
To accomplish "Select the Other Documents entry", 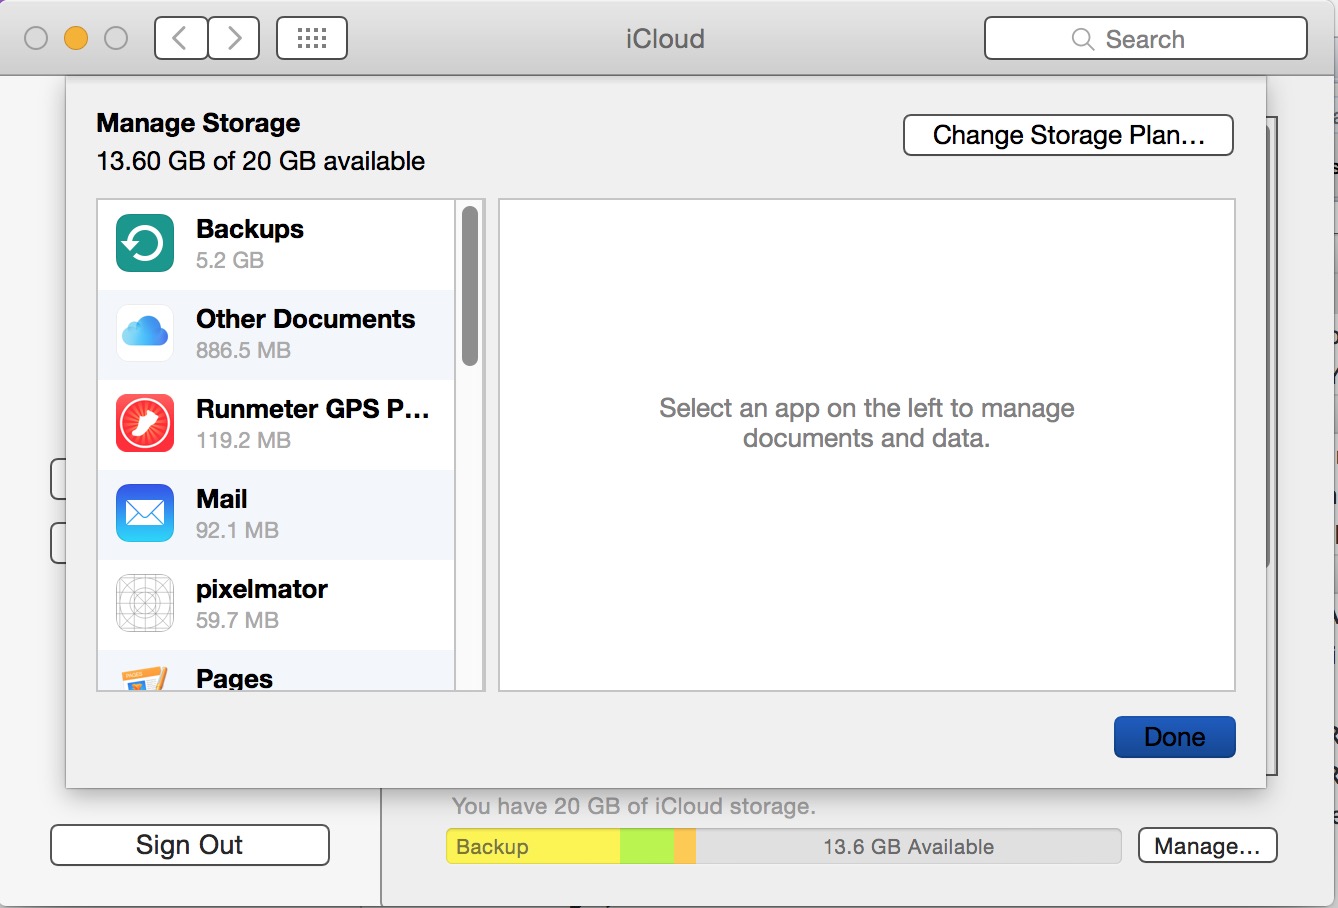I will (276, 335).
